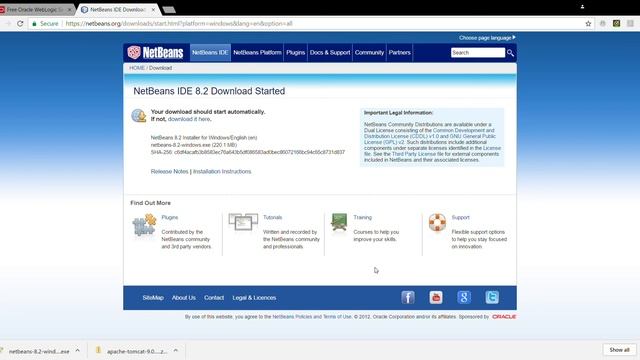The height and width of the screenshot is (360, 640).
Task: Select the NetBeans IDE Download tab
Action: 118,9
